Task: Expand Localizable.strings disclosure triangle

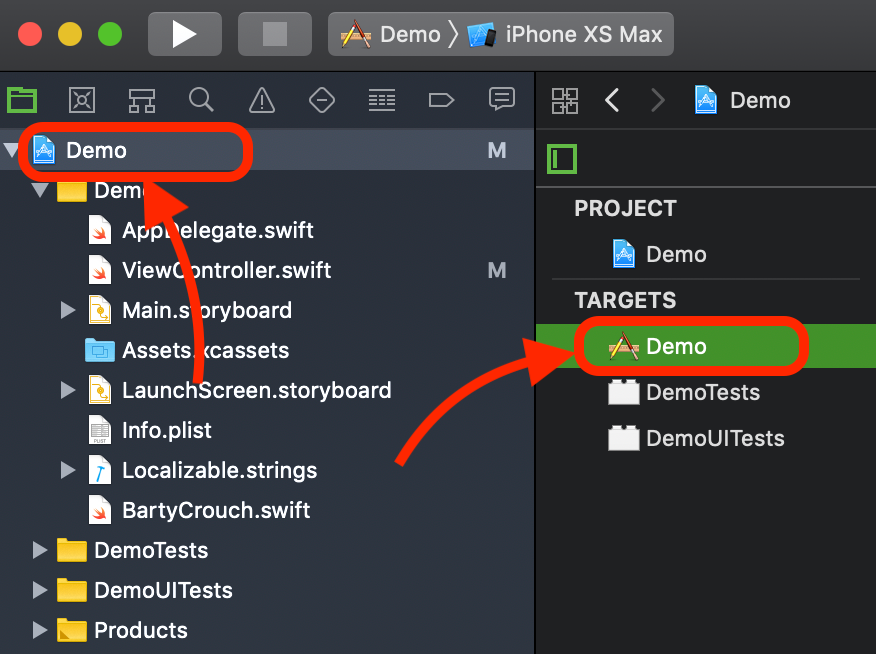Action: (68, 470)
